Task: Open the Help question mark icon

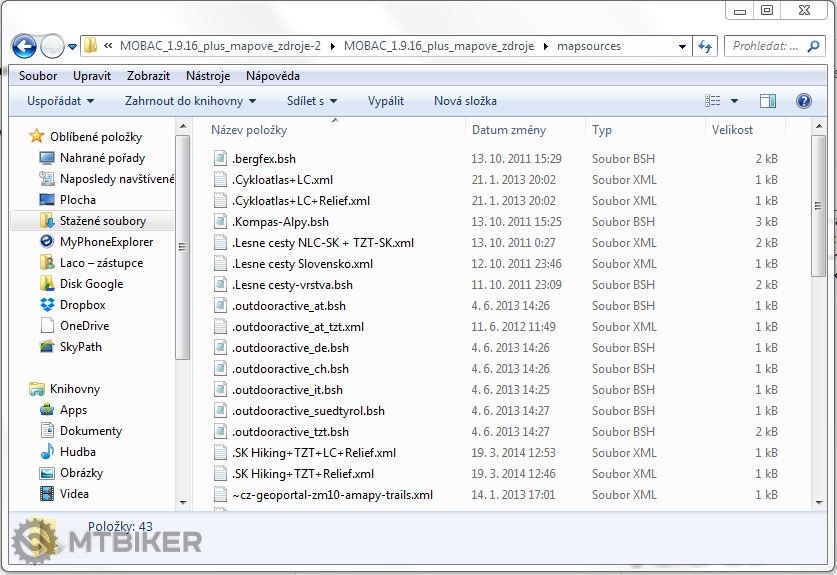Action: tap(803, 101)
